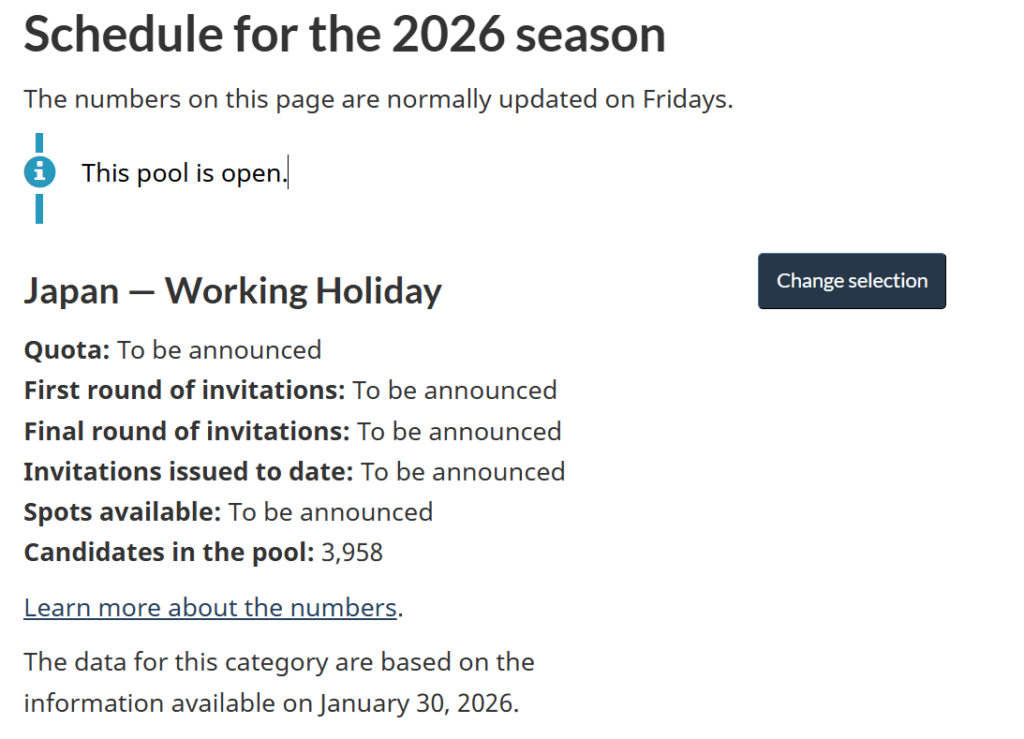The image size is (1024, 739).
Task: Click To be announced beside Spots available
Action: pos(331,512)
